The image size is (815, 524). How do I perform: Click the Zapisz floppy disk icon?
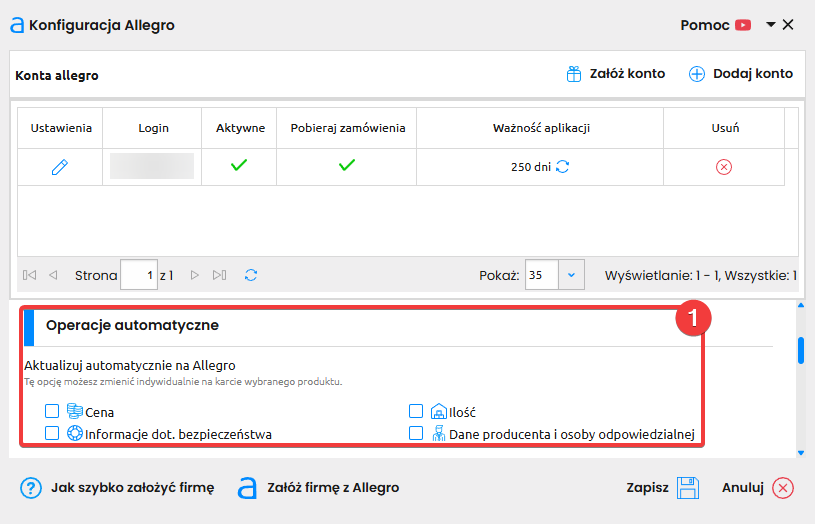[x=688, y=488]
